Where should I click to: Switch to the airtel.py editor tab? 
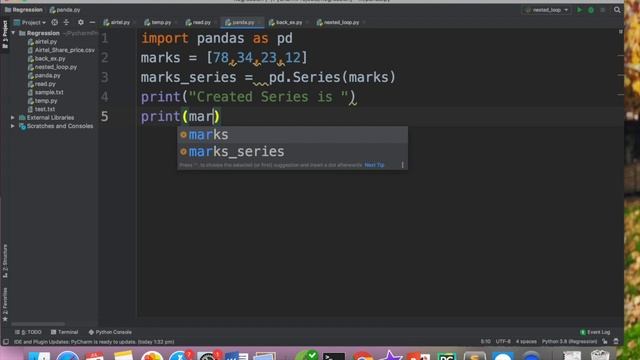(x=117, y=22)
